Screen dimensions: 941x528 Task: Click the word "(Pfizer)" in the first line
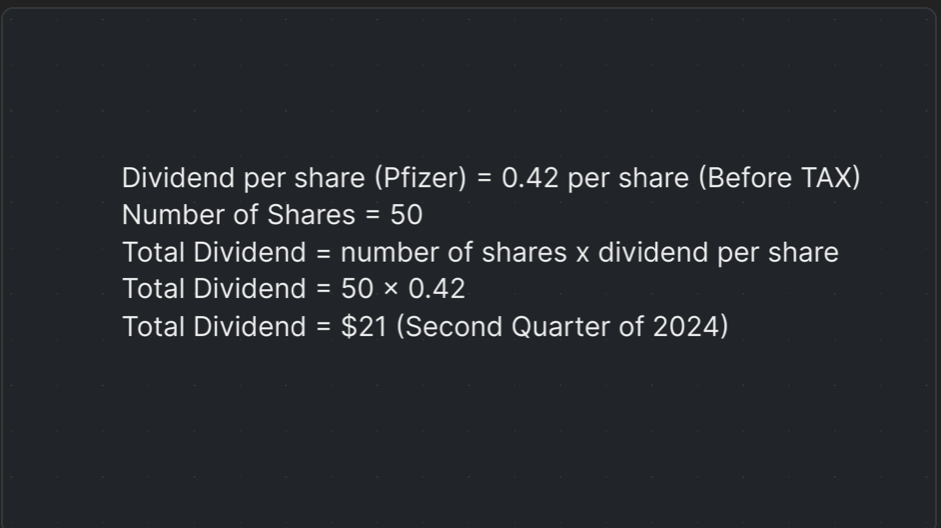coord(420,178)
